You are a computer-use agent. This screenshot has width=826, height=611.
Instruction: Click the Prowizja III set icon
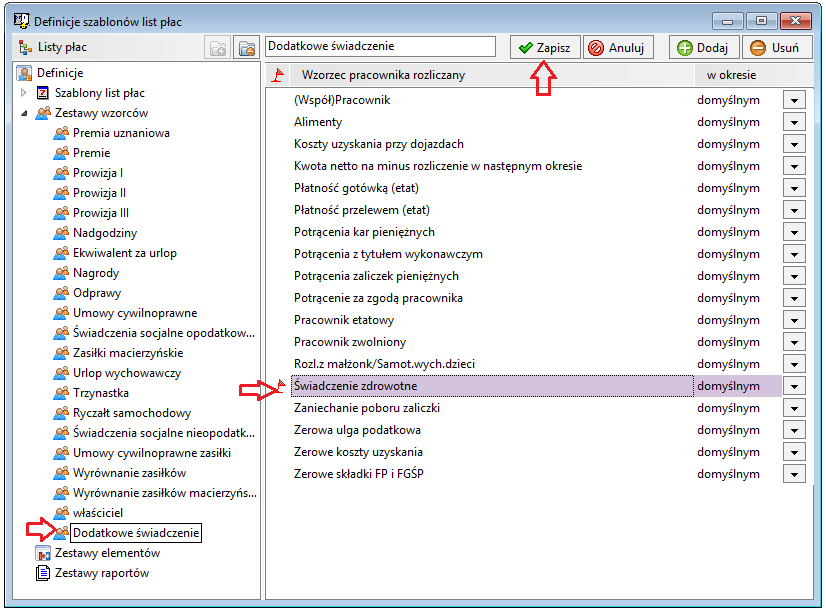pos(61,213)
